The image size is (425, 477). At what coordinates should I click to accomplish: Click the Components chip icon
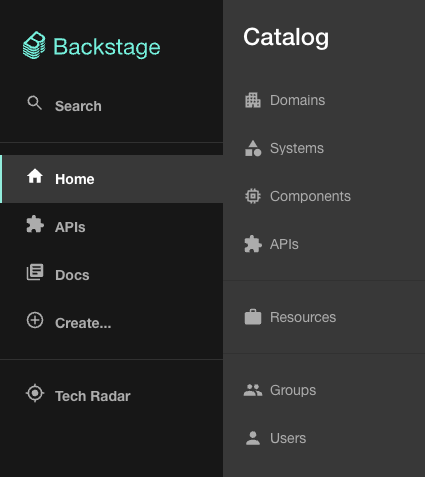(253, 196)
